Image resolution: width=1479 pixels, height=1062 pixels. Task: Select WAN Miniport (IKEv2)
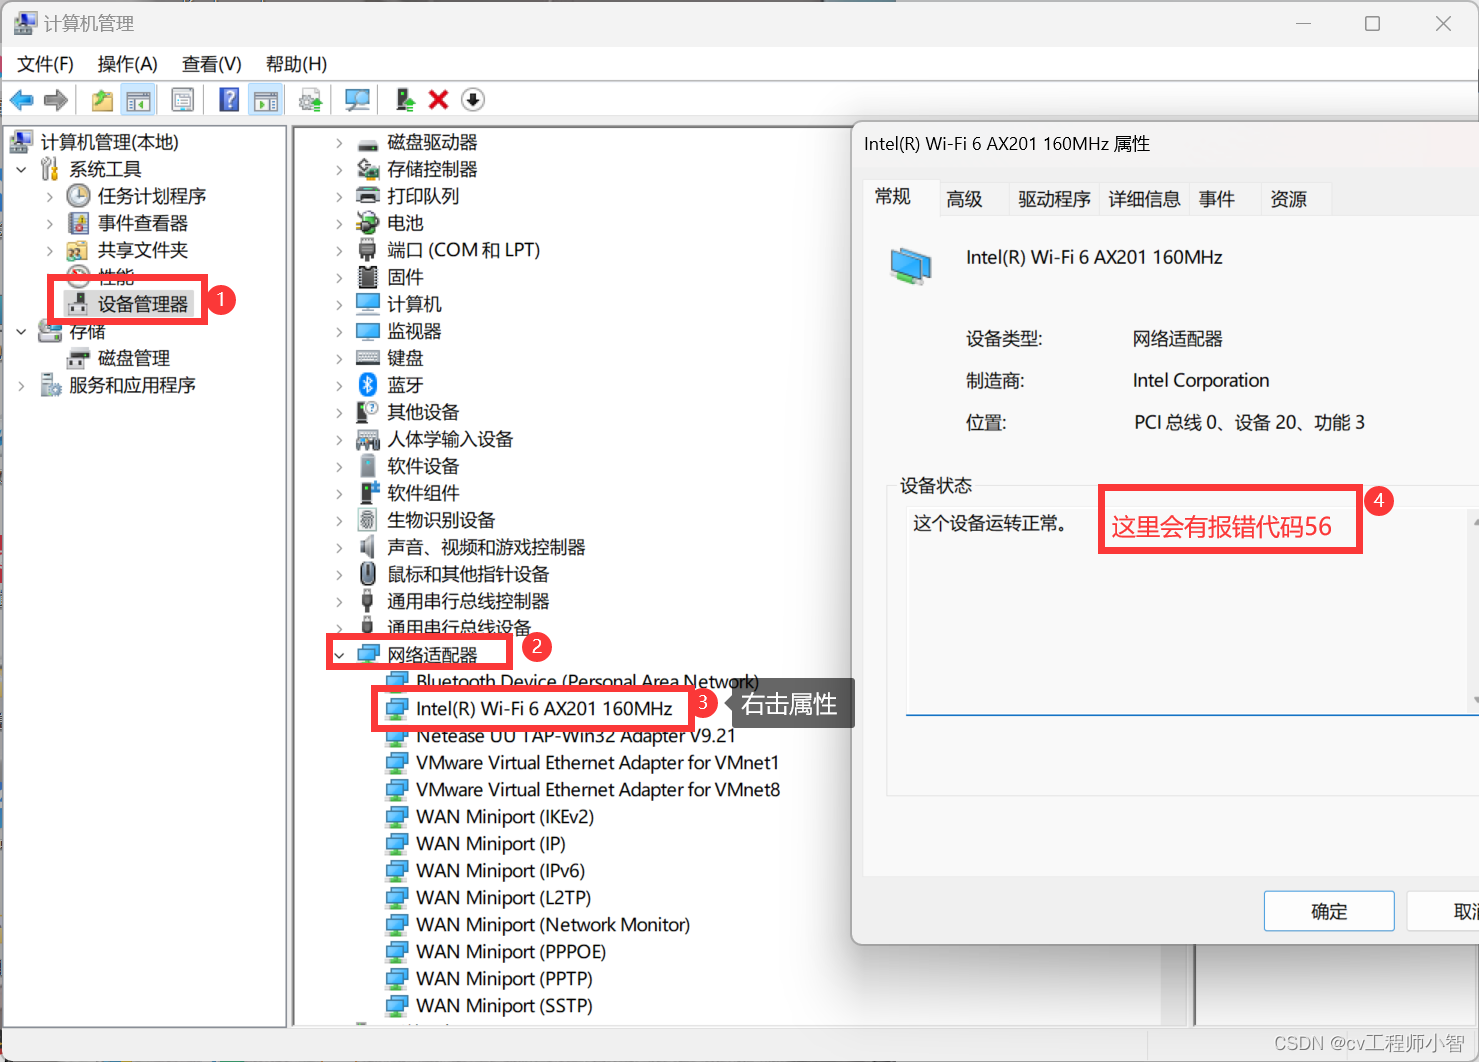point(505,817)
